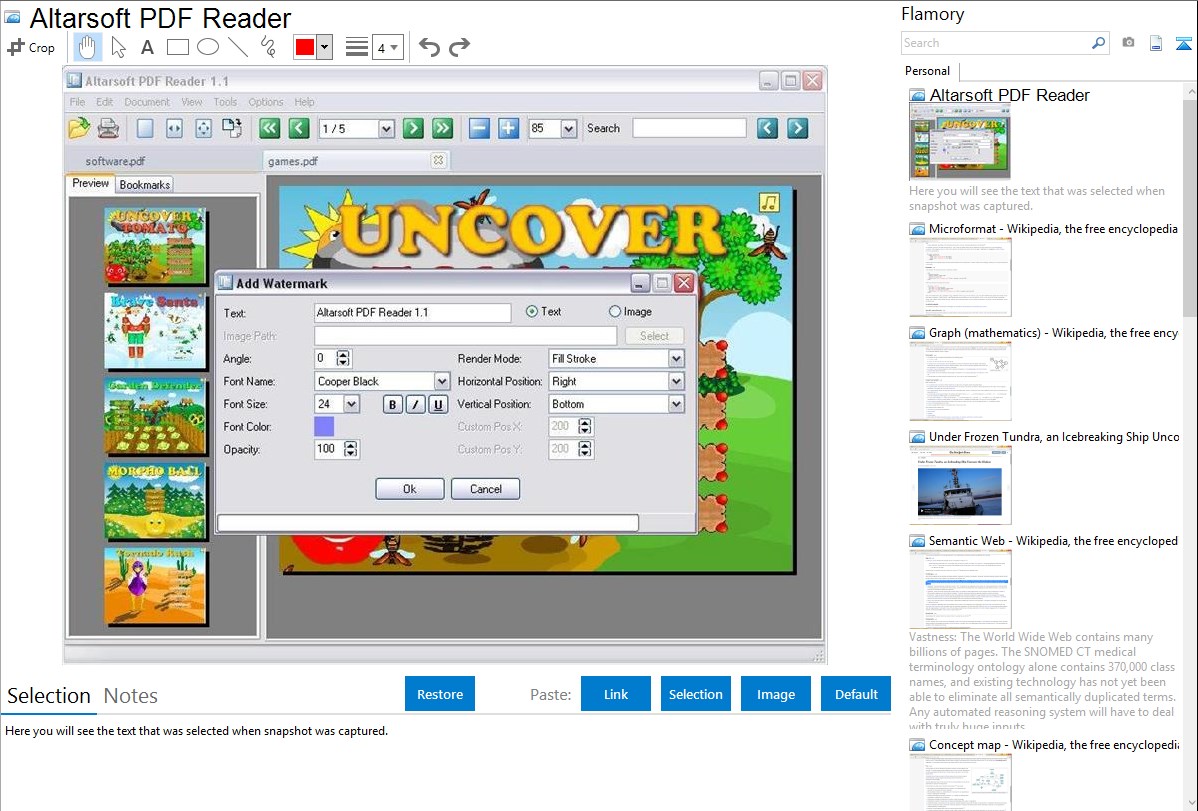Switch to the Notes tab

point(131,696)
